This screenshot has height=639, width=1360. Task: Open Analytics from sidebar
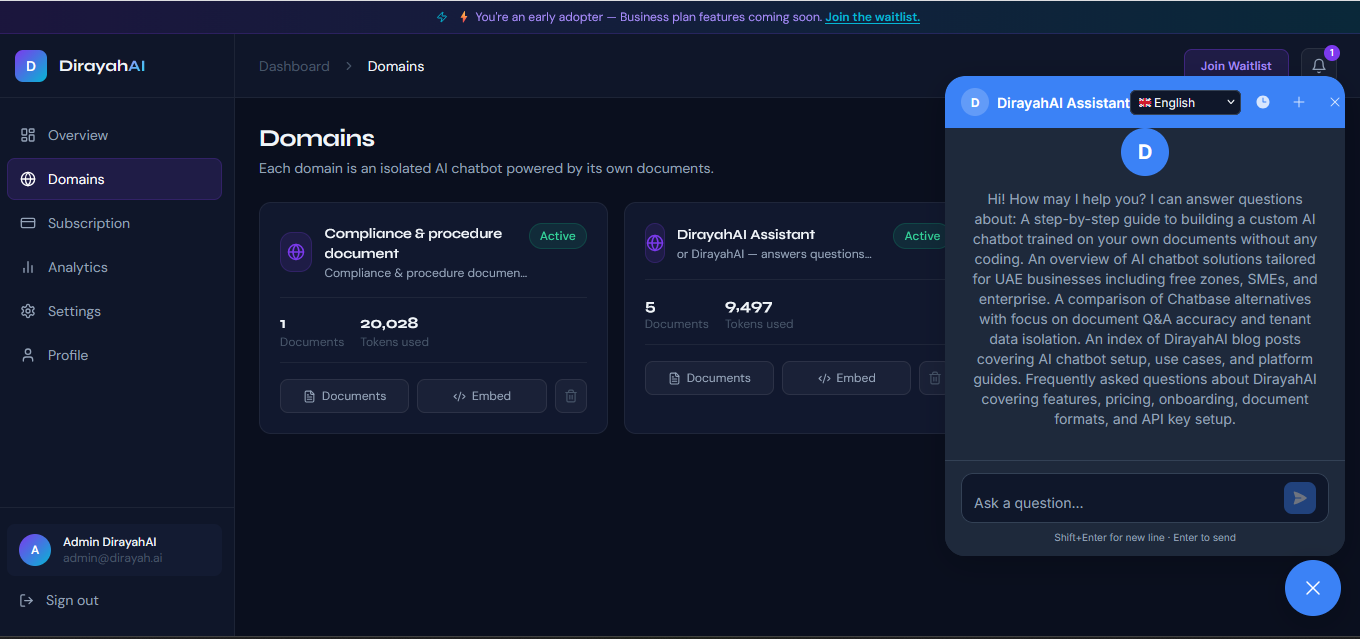pyautogui.click(x=114, y=267)
